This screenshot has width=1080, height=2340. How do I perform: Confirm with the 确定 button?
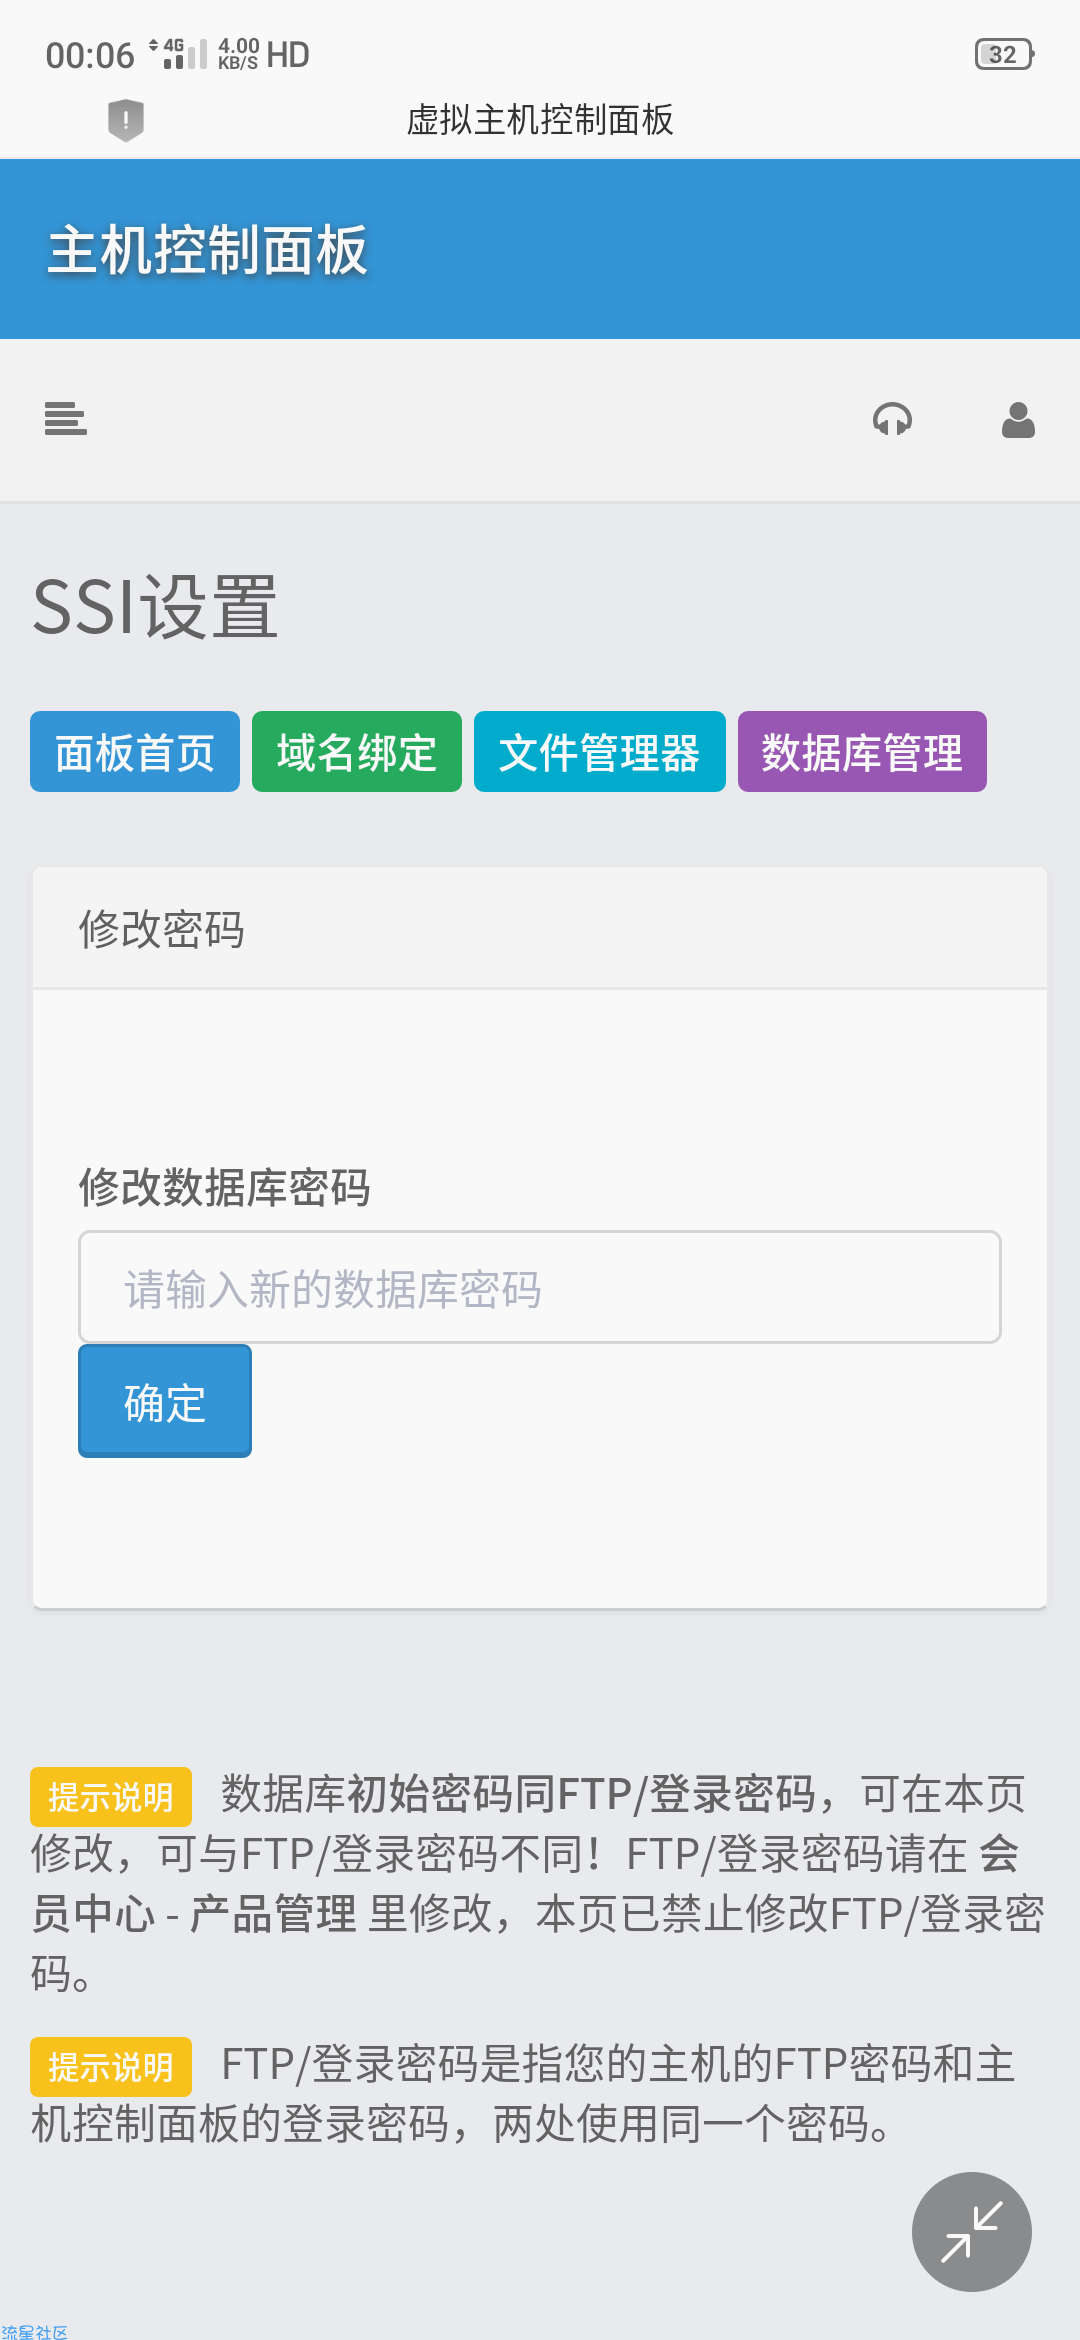point(165,1401)
